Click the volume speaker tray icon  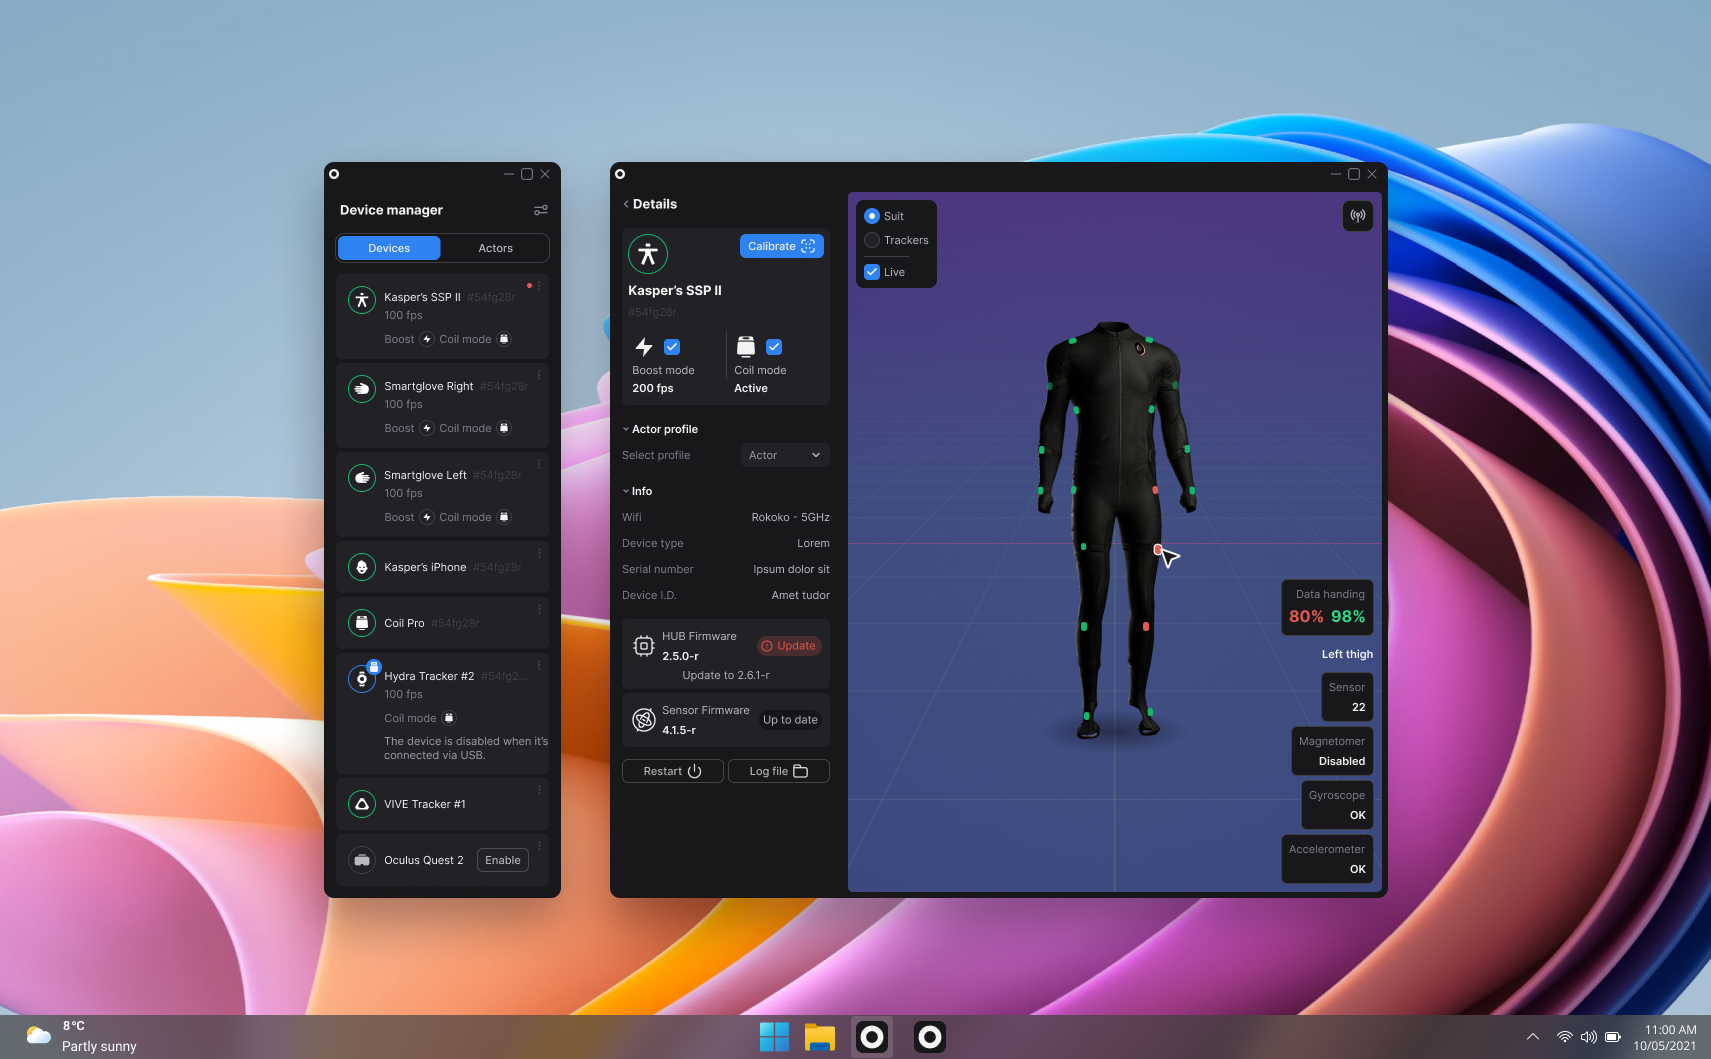[x=1588, y=1037]
